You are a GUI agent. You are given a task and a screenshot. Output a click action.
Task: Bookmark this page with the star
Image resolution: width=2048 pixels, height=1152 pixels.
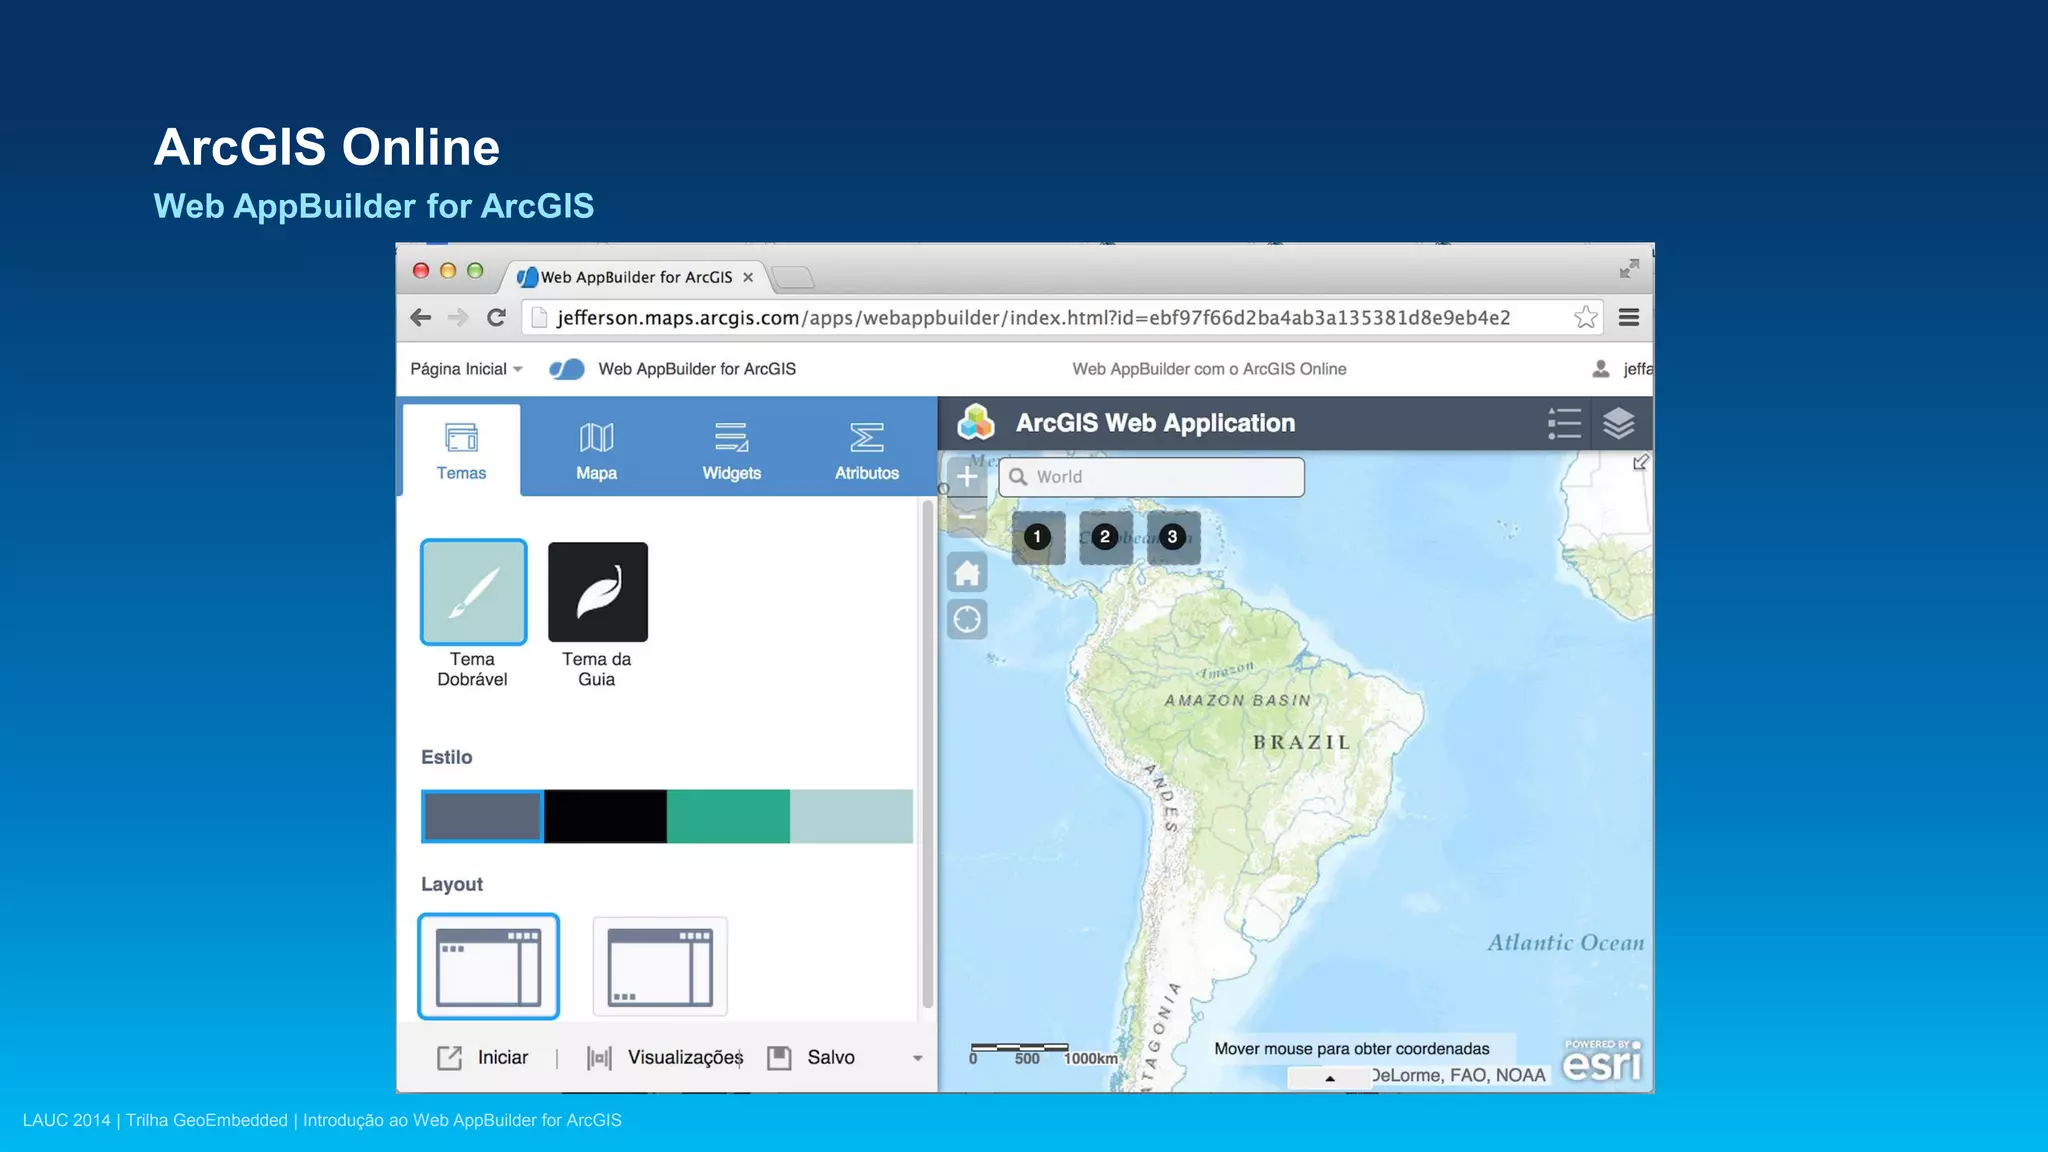click(1585, 318)
